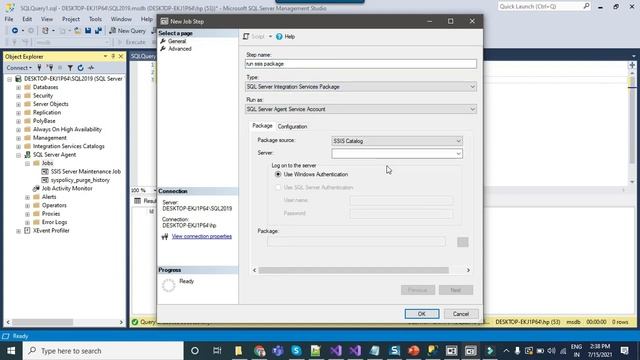This screenshot has height=360, width=640.
Task: Open the Server combo box dropdown
Action: pos(458,153)
